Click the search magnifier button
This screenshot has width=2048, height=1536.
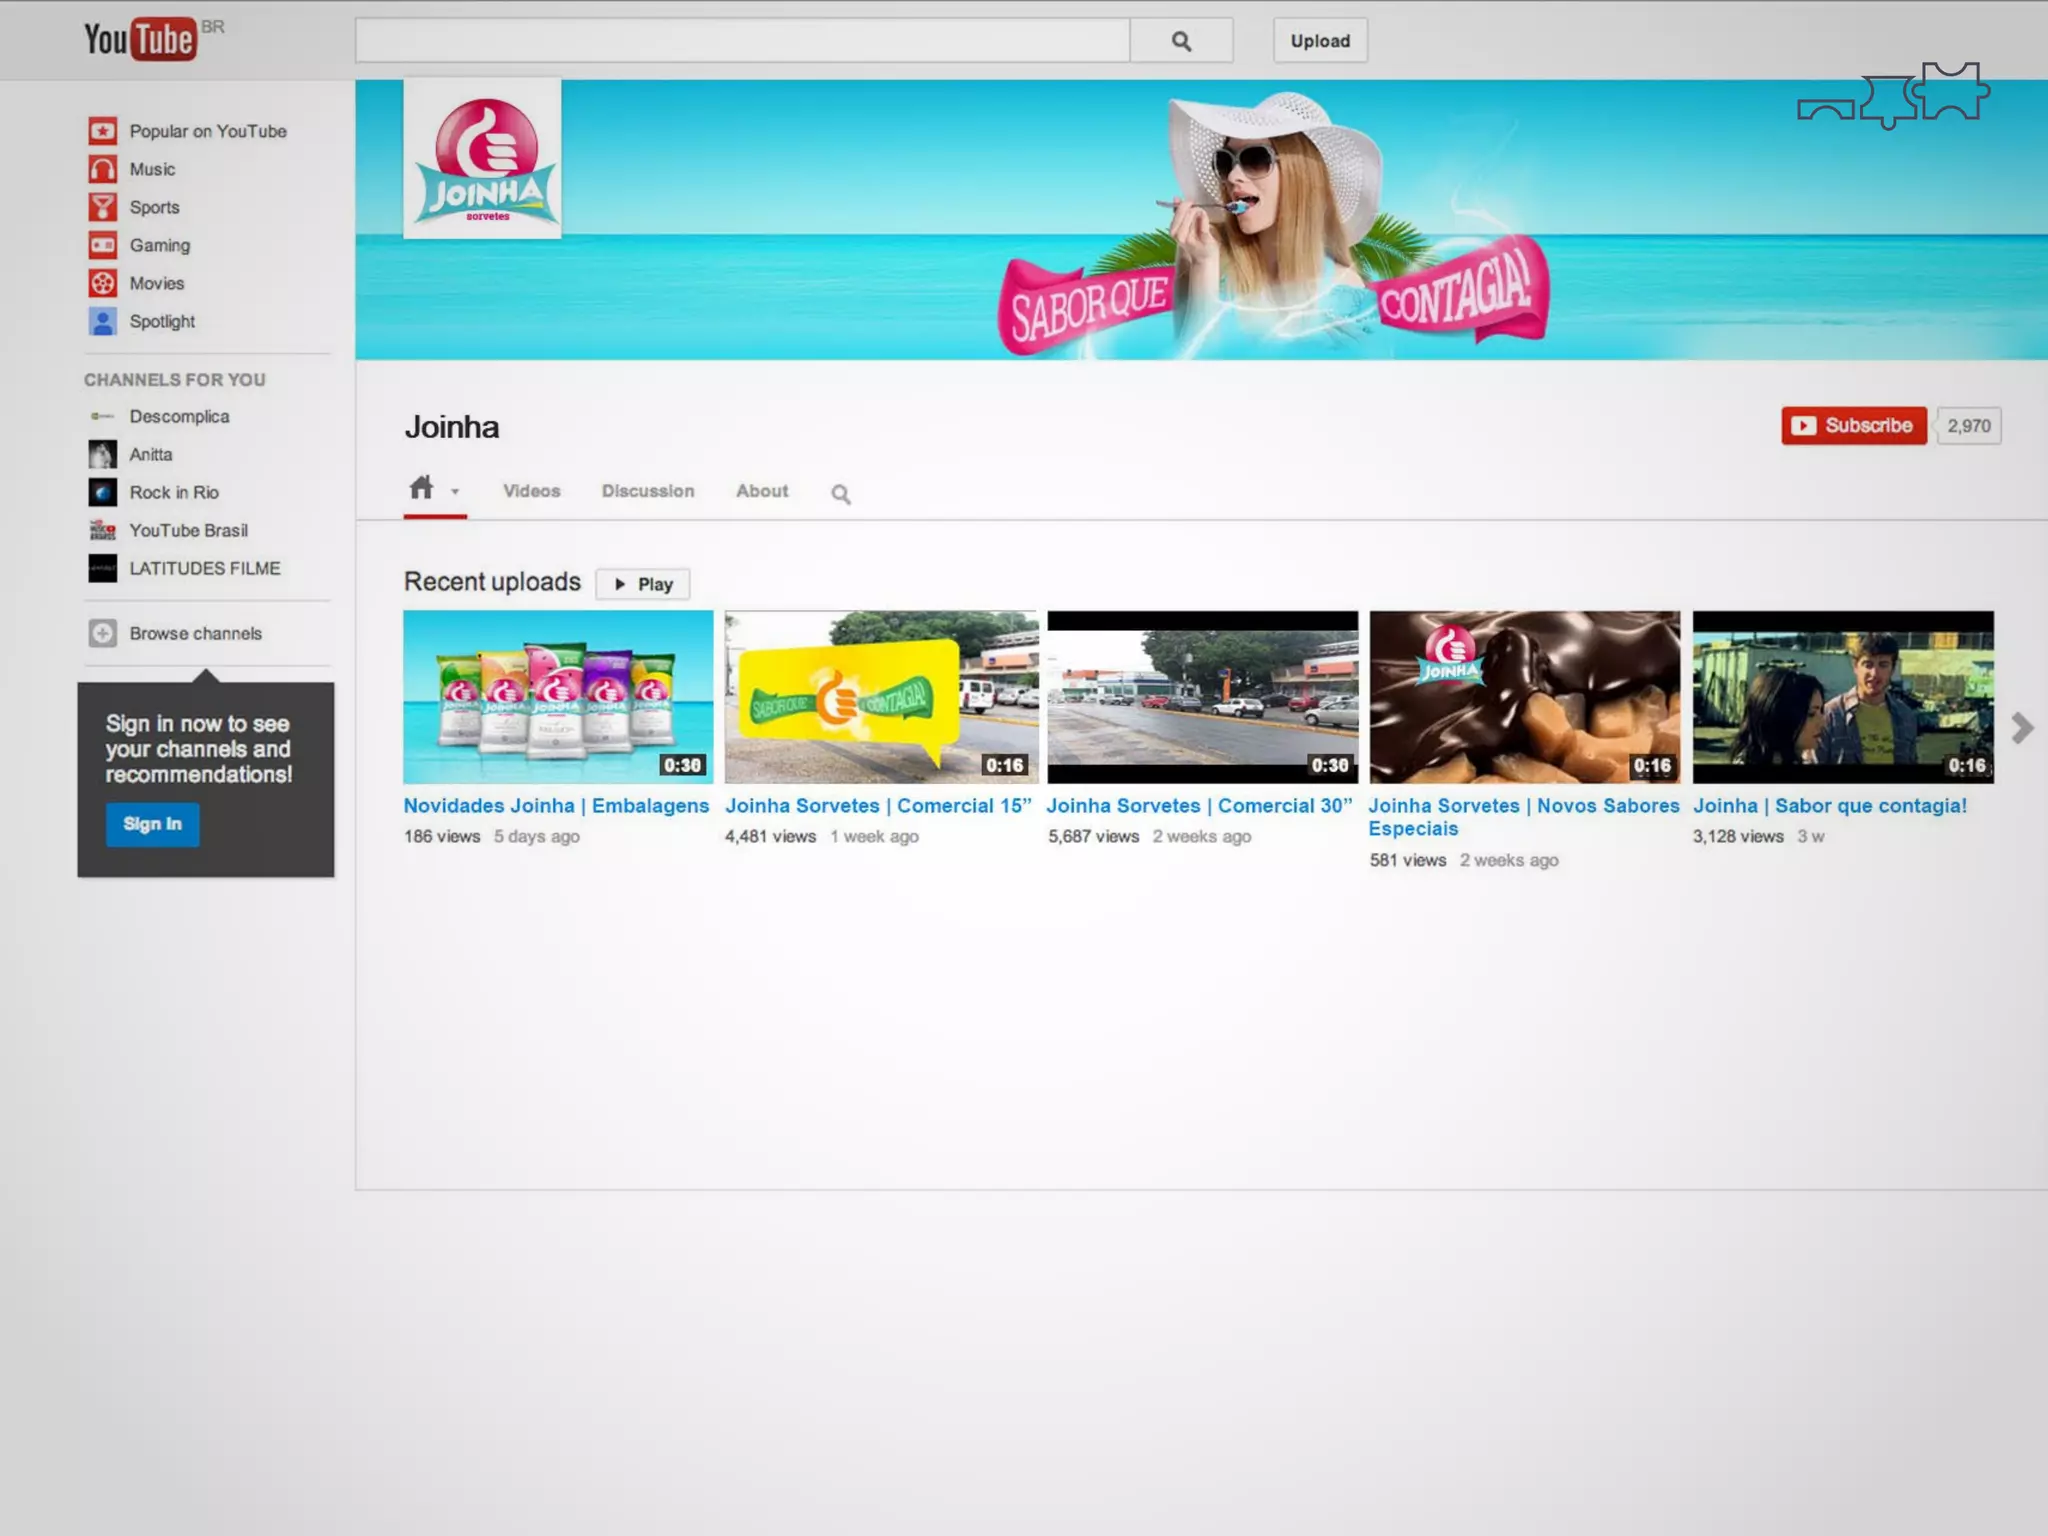pyautogui.click(x=1181, y=41)
